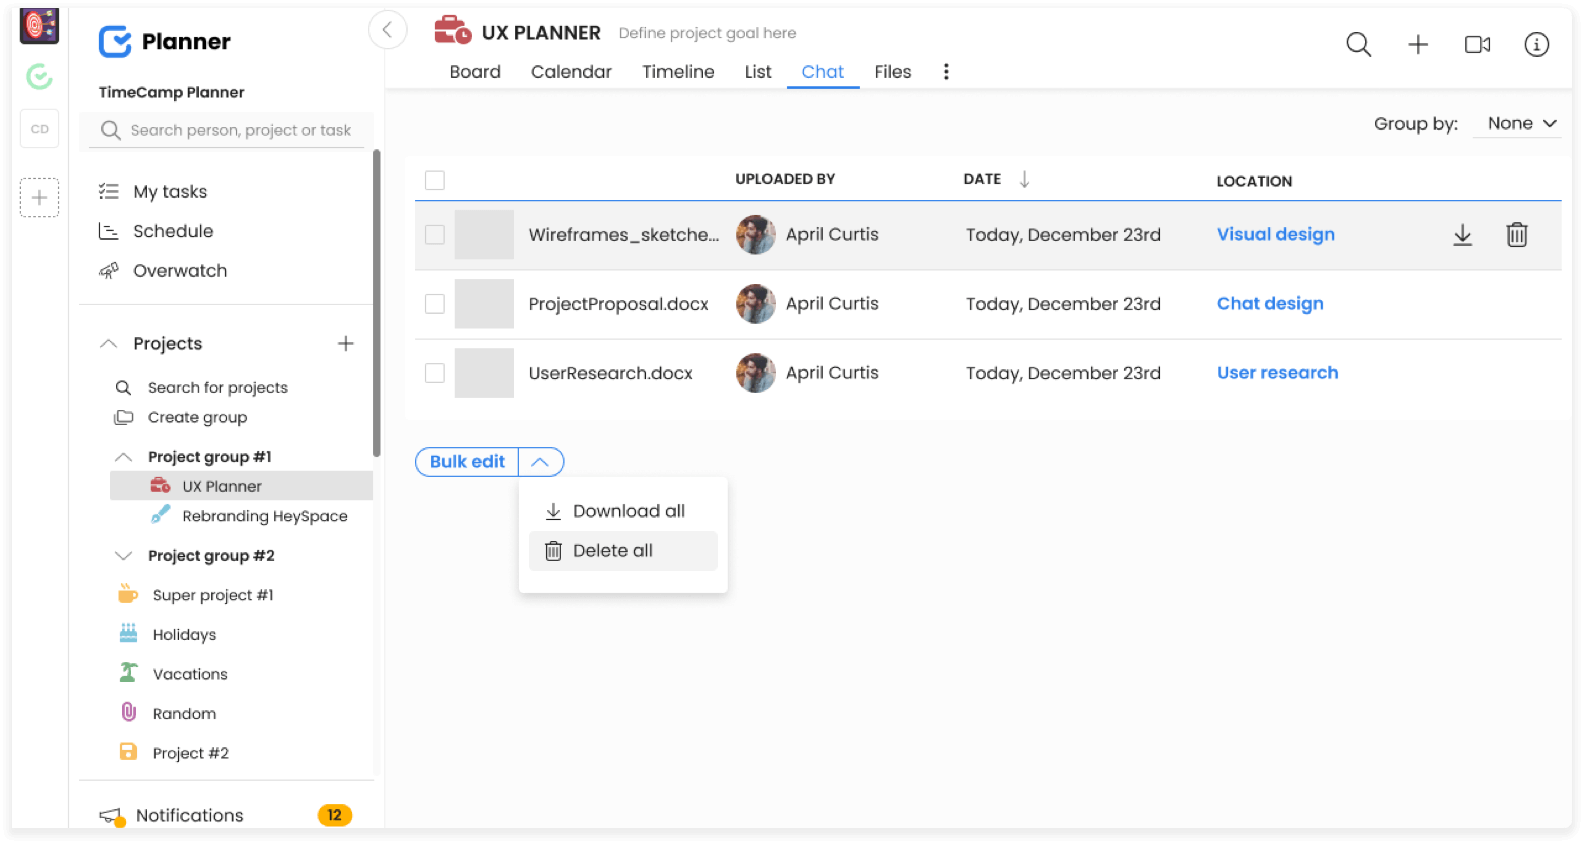The height and width of the screenshot is (844, 1584).
Task: Expand Project group #2 chevron
Action: (123, 556)
